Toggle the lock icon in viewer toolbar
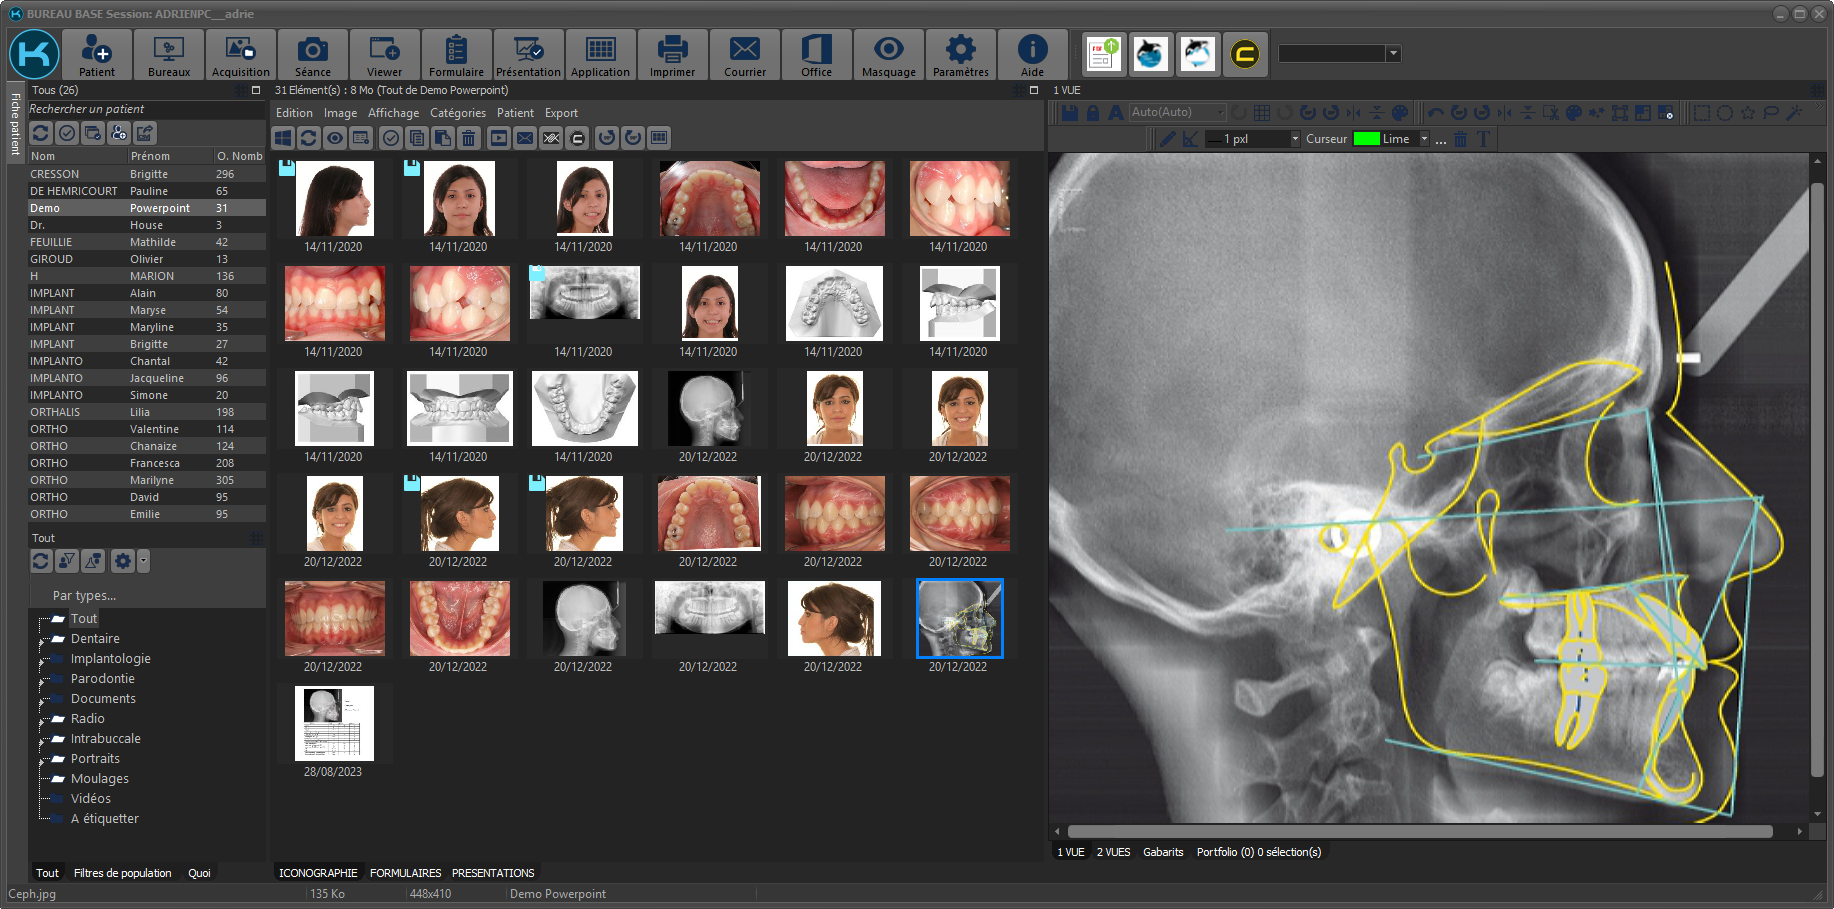1834x909 pixels. tap(1093, 113)
